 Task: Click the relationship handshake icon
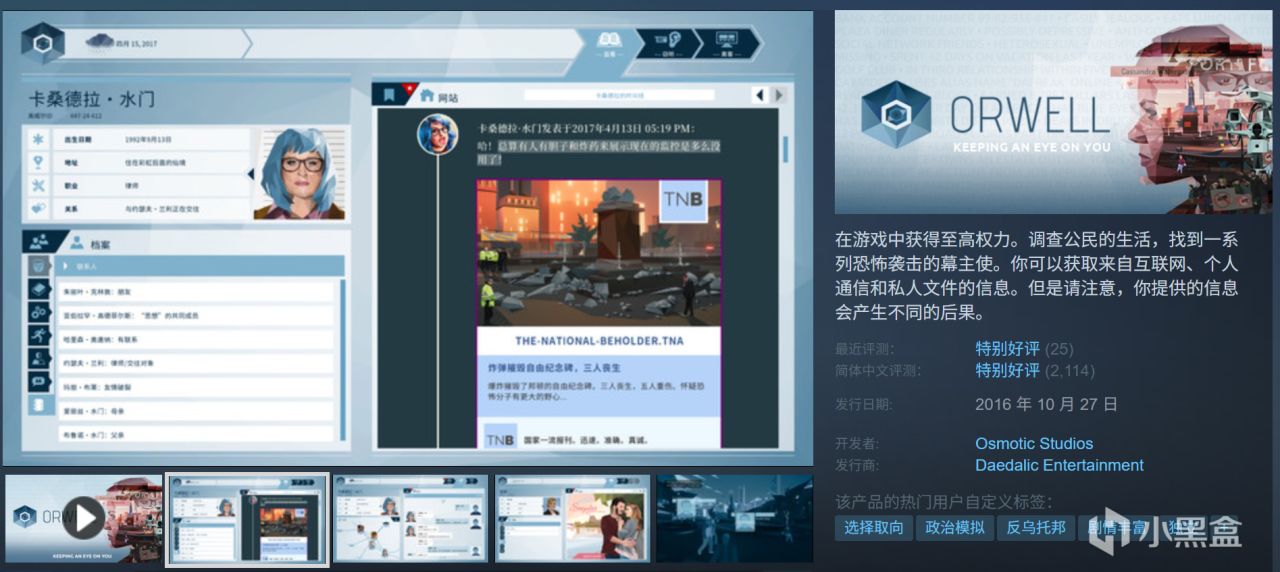pyautogui.click(x=39, y=209)
